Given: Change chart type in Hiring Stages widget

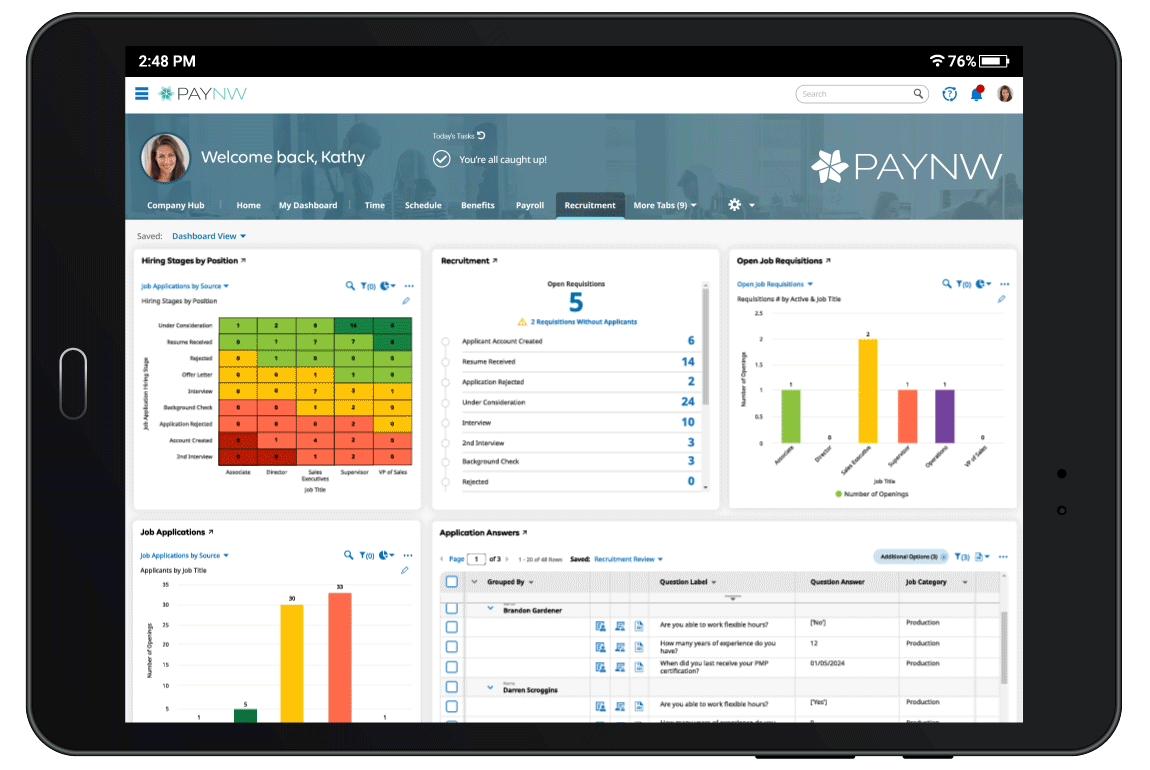Looking at the screenshot, I should pos(387,285).
